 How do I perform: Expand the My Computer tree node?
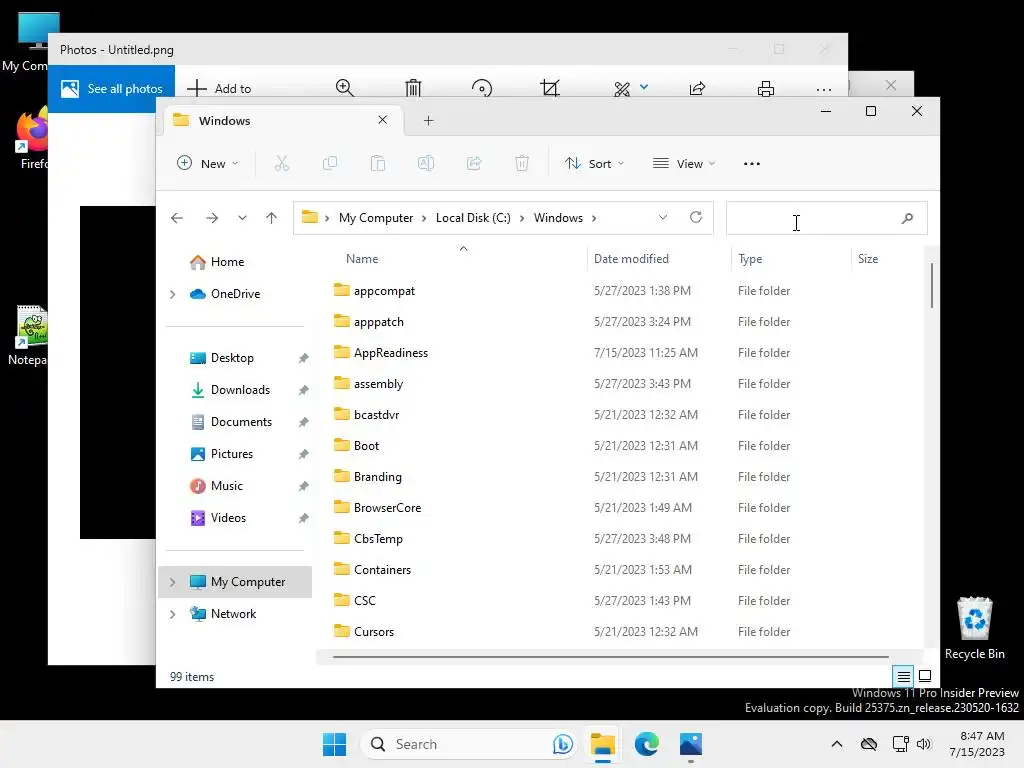tap(172, 582)
